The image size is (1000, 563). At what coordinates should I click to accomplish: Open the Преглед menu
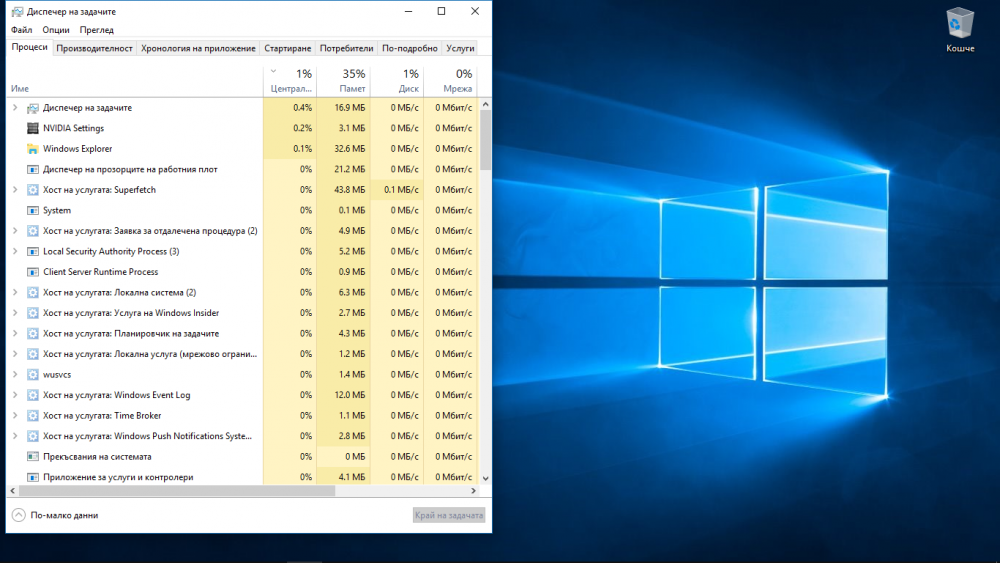(x=97, y=30)
